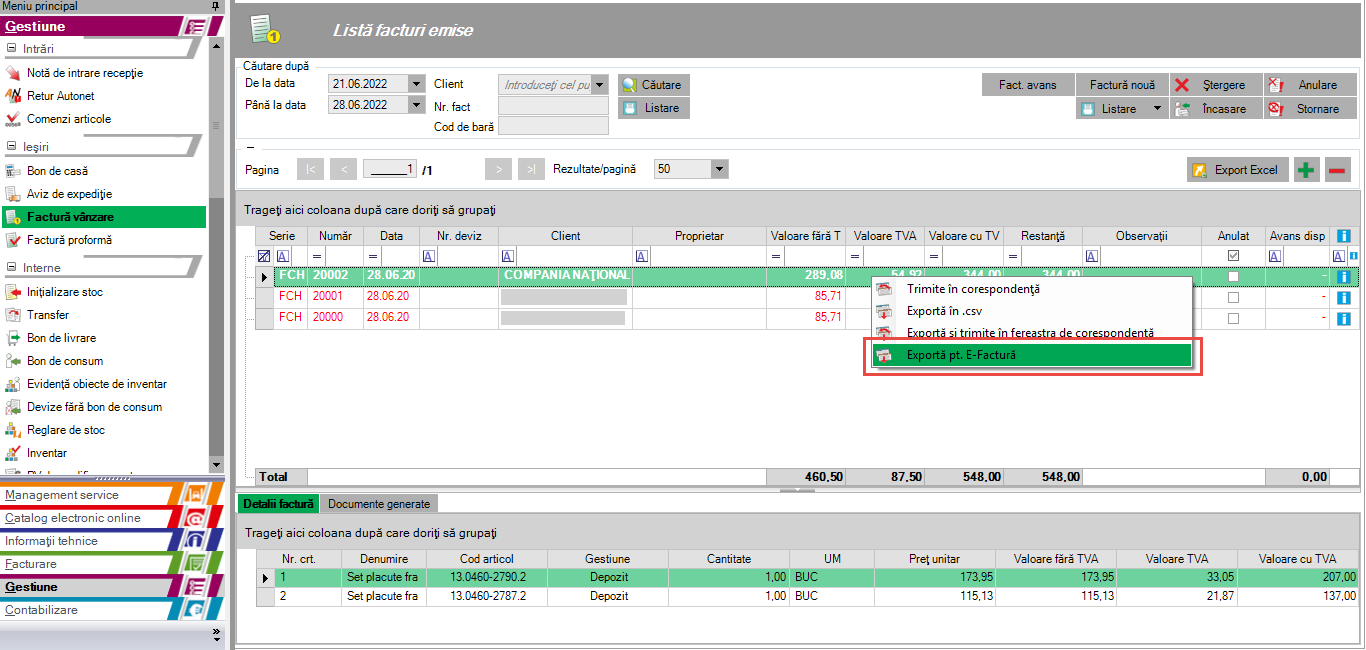Screen dimensions: 1366x650
Task: Click the Ștergere button
Action: 1215,85
